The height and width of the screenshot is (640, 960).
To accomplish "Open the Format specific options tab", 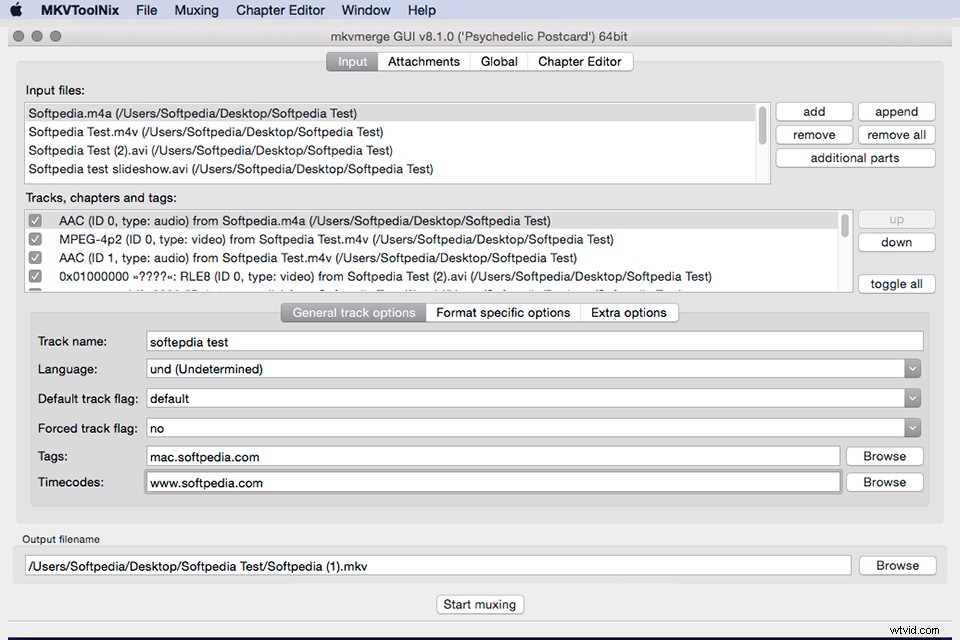I will pos(503,312).
